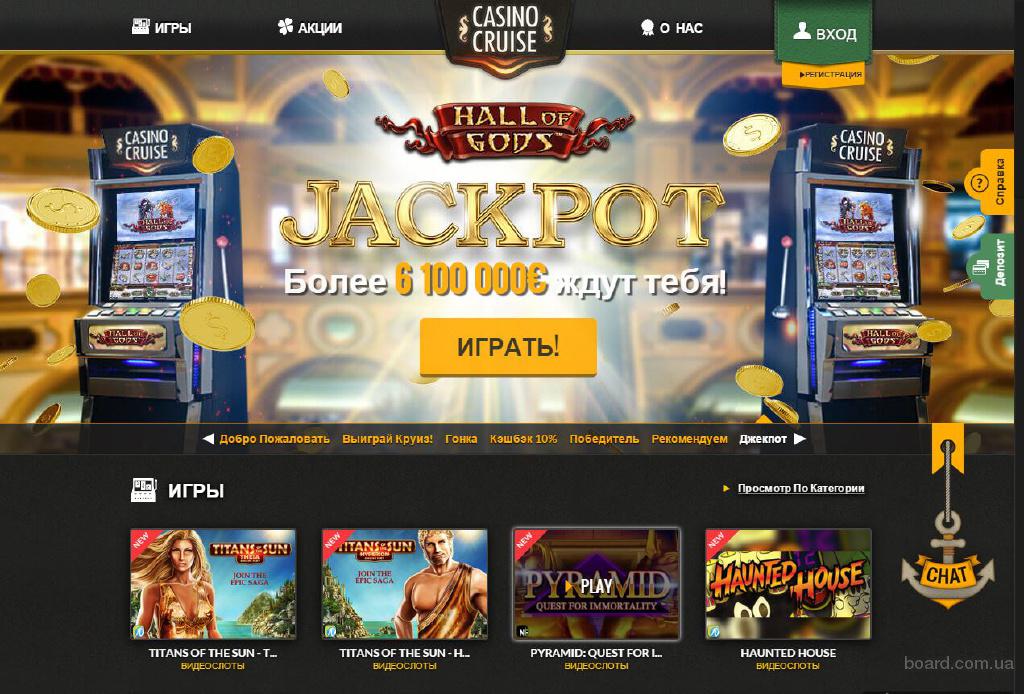Select the Выиграй Круиз! banner tab
Screen dimensions: 1024x694
pyautogui.click(x=387, y=439)
